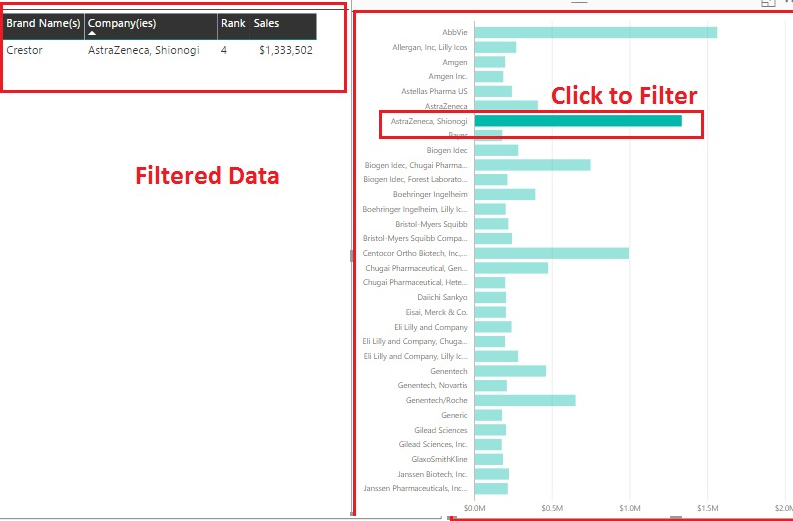Viewport: 793px width, 521px height.
Task: Click the $1,333,502 sales value
Action: 286,50
